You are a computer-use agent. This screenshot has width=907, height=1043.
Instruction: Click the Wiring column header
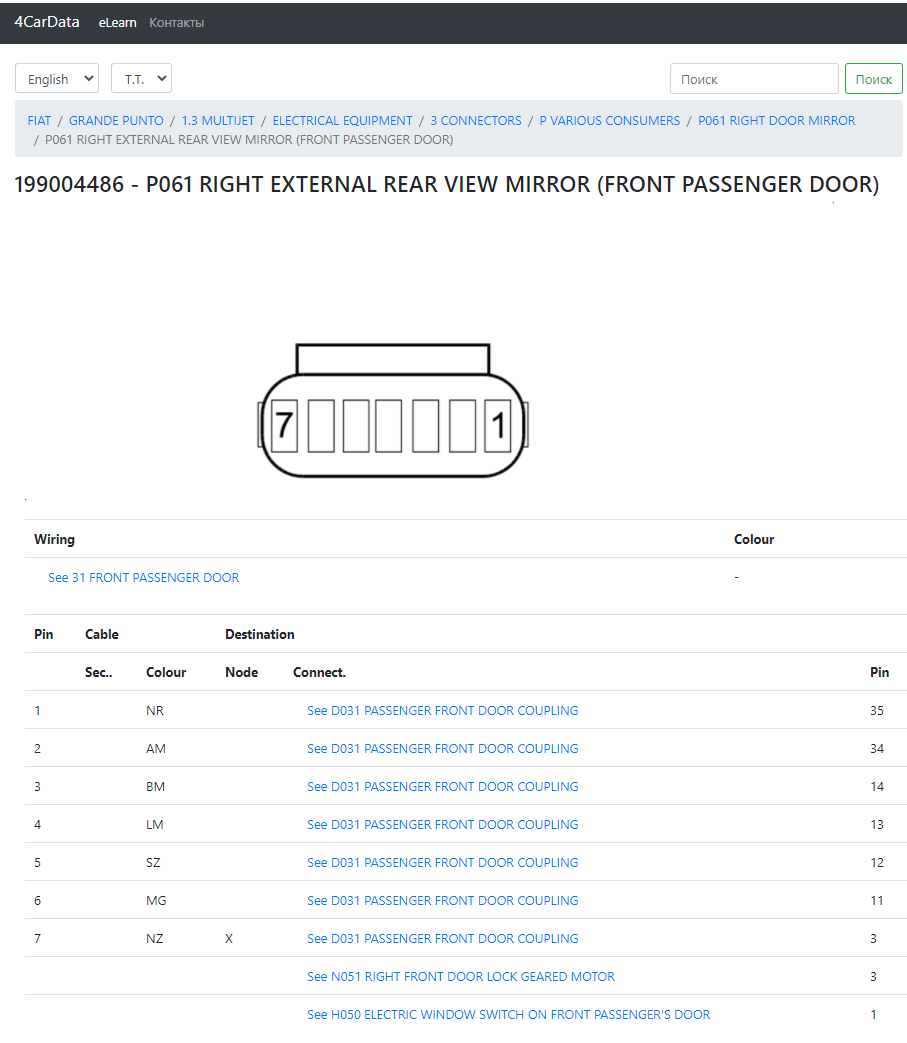click(x=55, y=539)
